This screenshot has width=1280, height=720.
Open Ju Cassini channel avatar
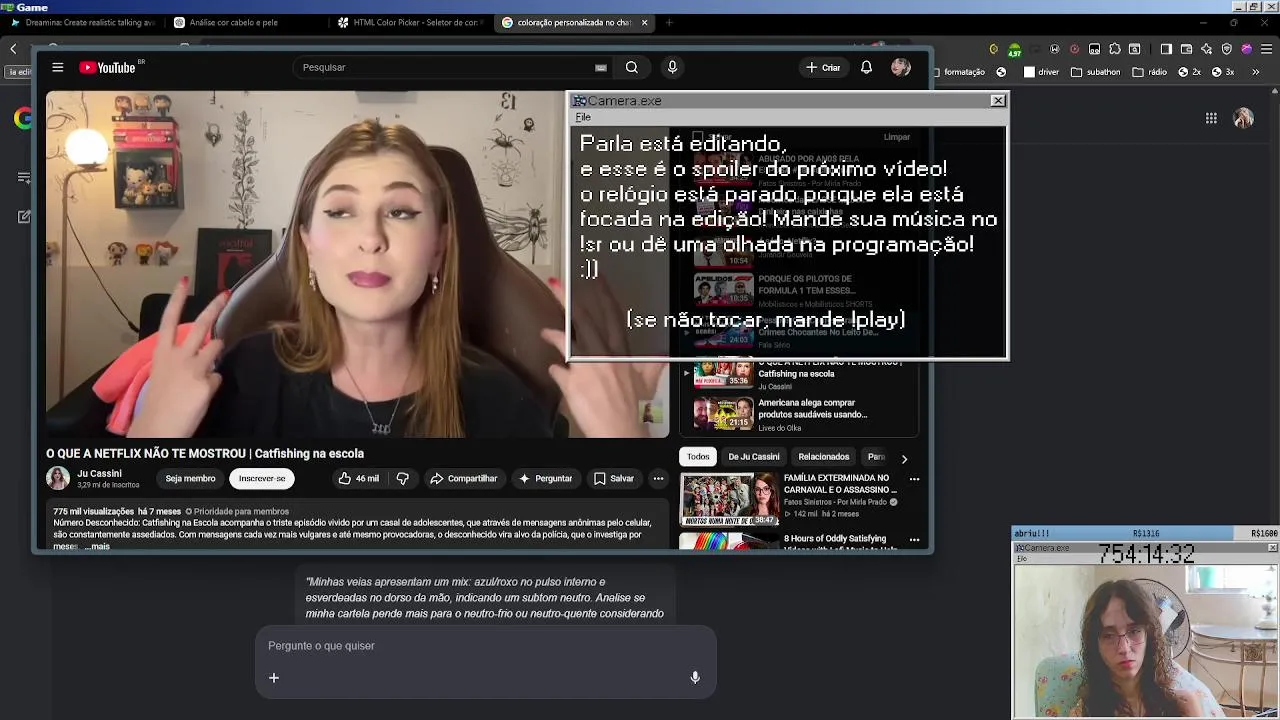point(58,478)
